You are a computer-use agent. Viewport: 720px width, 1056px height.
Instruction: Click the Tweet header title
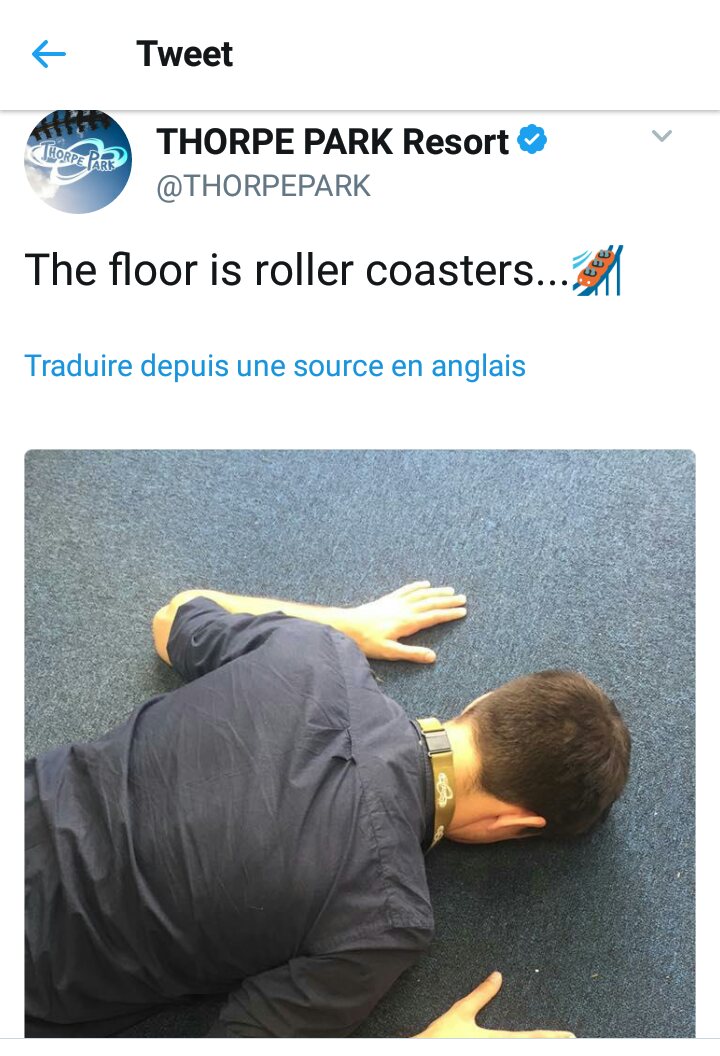[185, 54]
